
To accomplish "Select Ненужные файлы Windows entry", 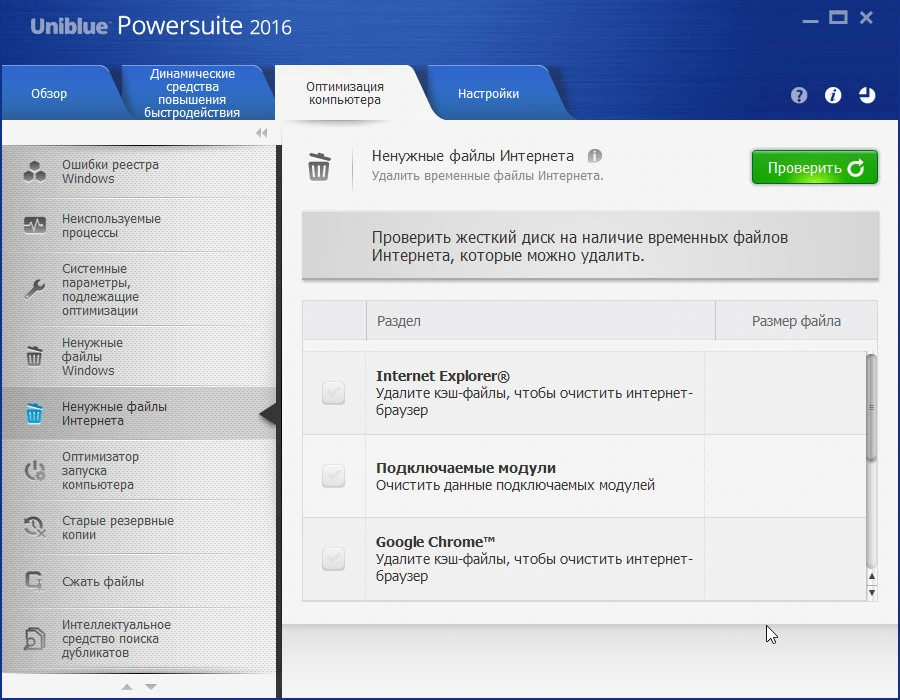I will coord(139,356).
